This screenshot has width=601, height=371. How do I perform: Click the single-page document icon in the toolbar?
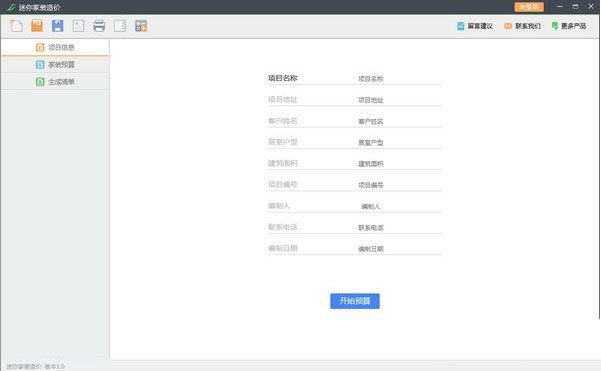(78, 26)
